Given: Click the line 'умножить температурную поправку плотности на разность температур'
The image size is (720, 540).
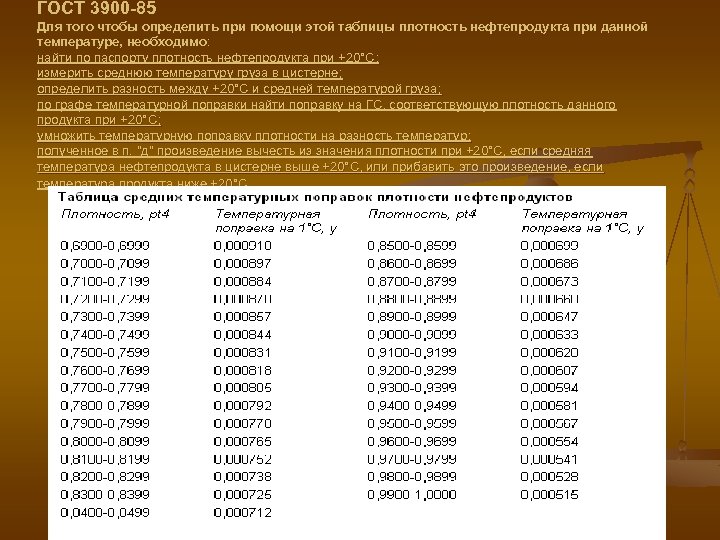Looking at the screenshot, I should coord(253,136).
